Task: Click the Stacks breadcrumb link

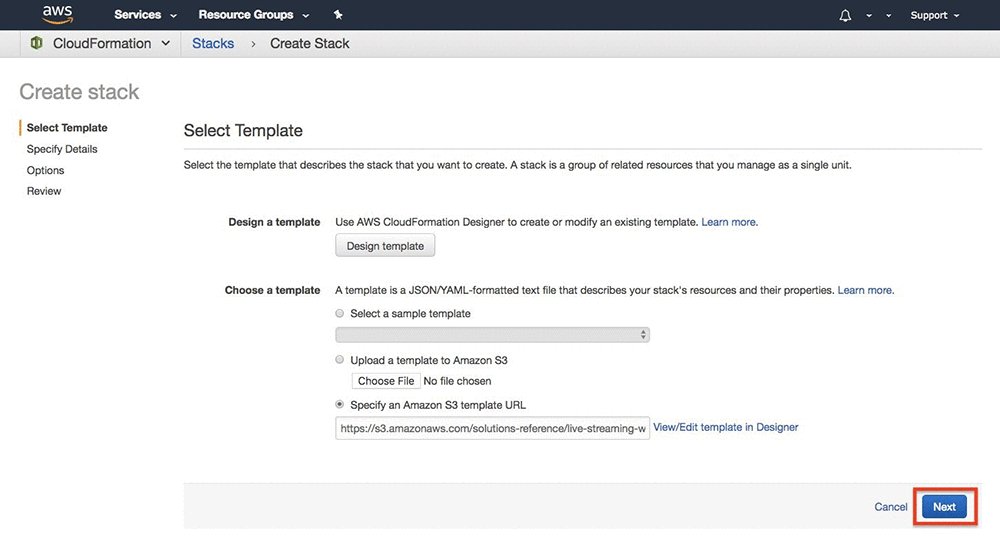Action: click(213, 43)
